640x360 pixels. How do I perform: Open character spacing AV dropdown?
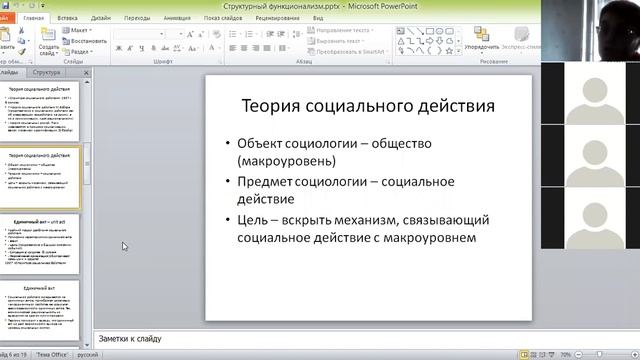178,49
